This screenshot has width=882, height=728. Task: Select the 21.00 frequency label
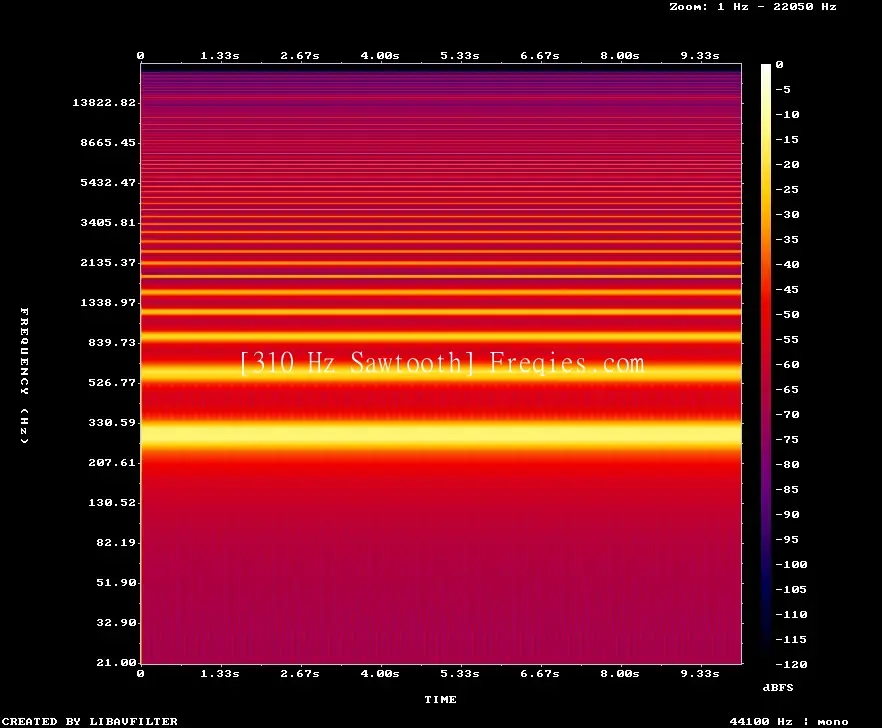116,662
